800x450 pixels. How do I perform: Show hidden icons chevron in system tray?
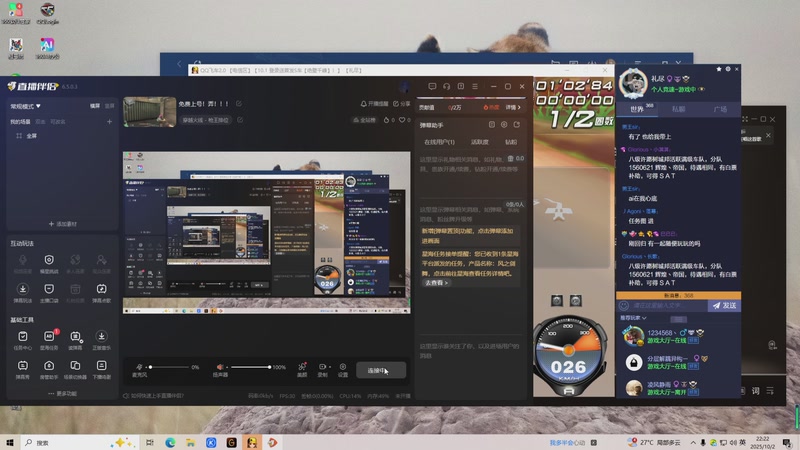pos(693,442)
